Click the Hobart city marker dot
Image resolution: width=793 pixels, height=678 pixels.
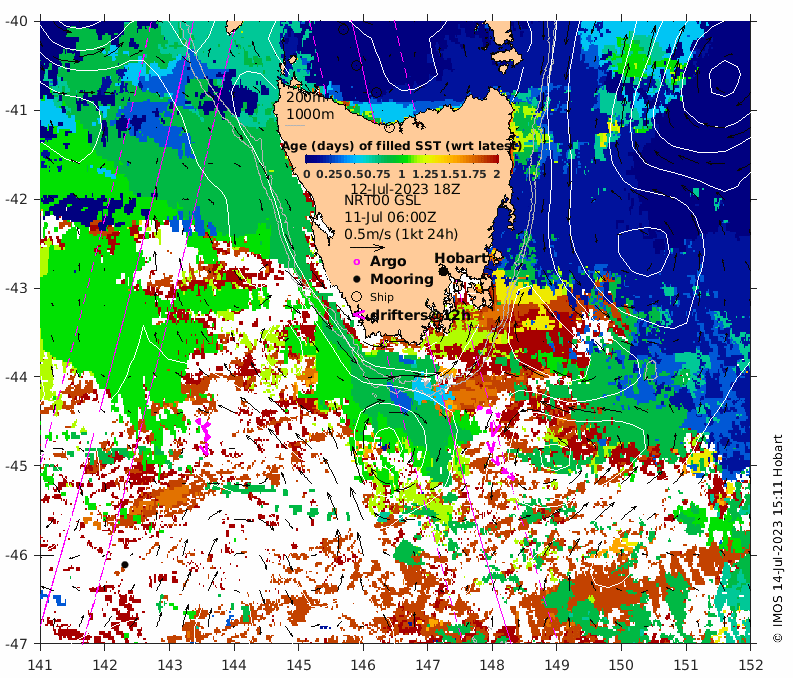coord(443,272)
